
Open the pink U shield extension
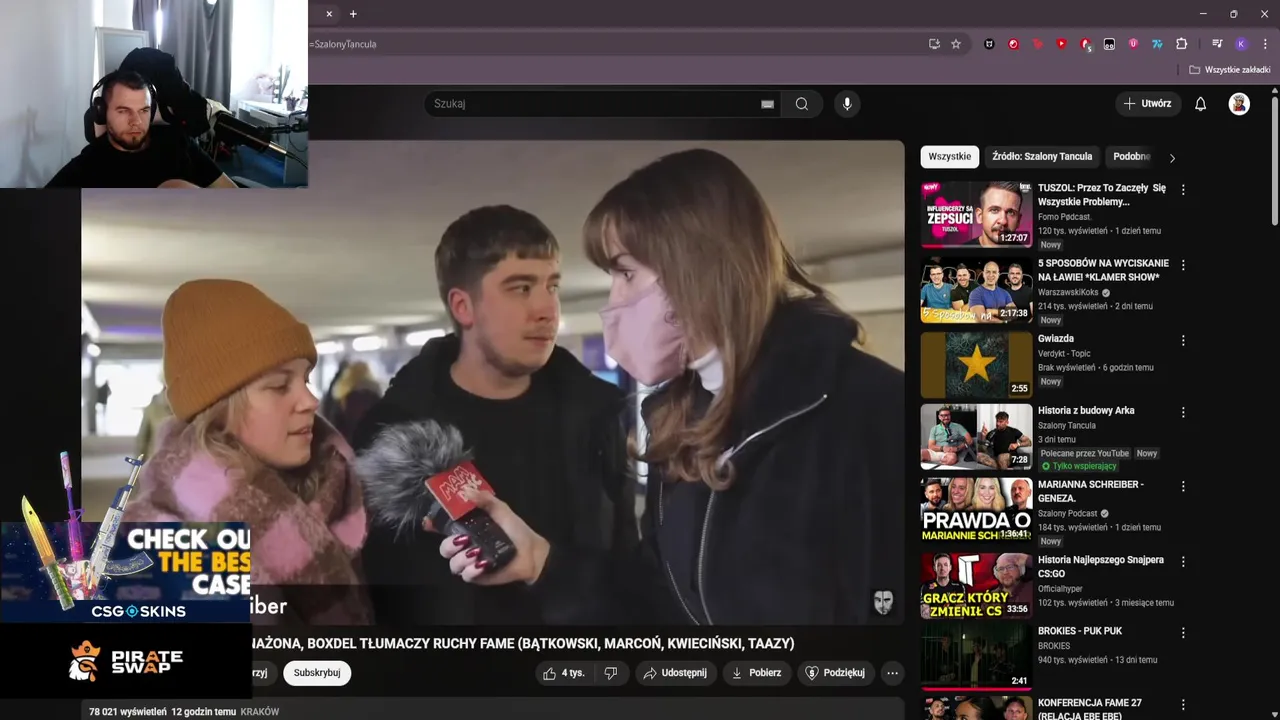click(x=1133, y=44)
